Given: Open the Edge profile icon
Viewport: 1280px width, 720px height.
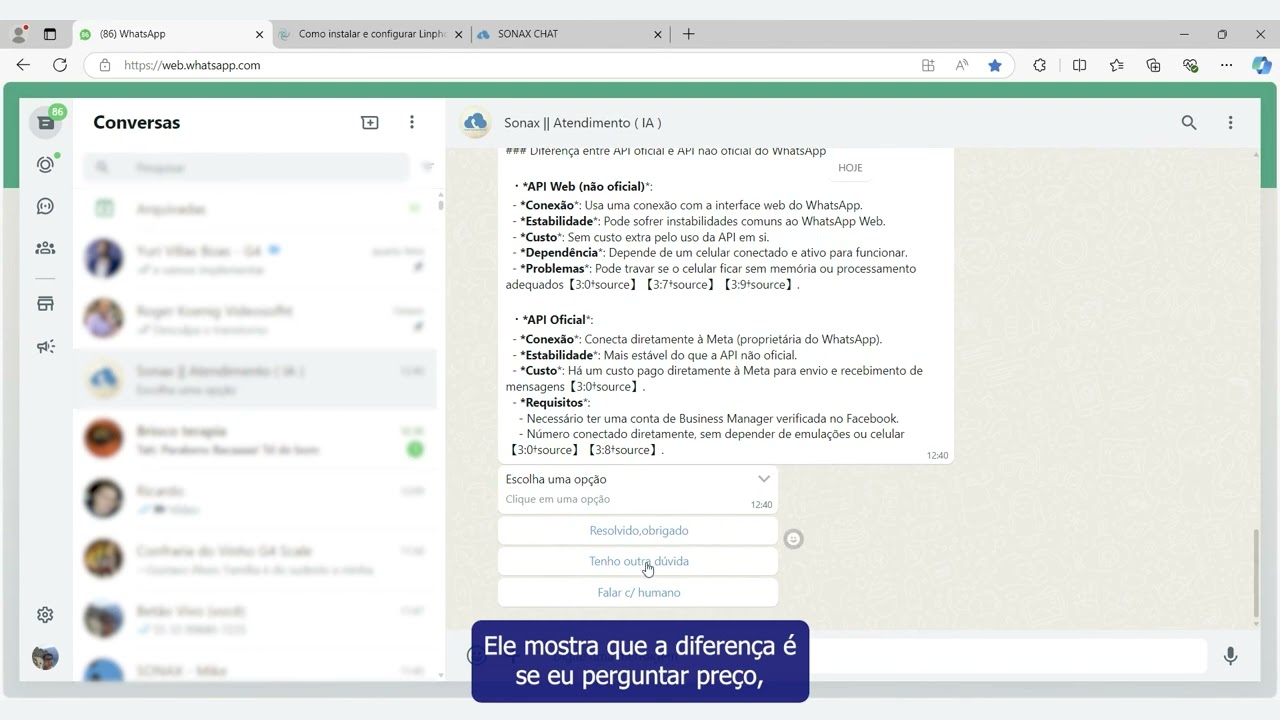Looking at the screenshot, I should (18, 34).
